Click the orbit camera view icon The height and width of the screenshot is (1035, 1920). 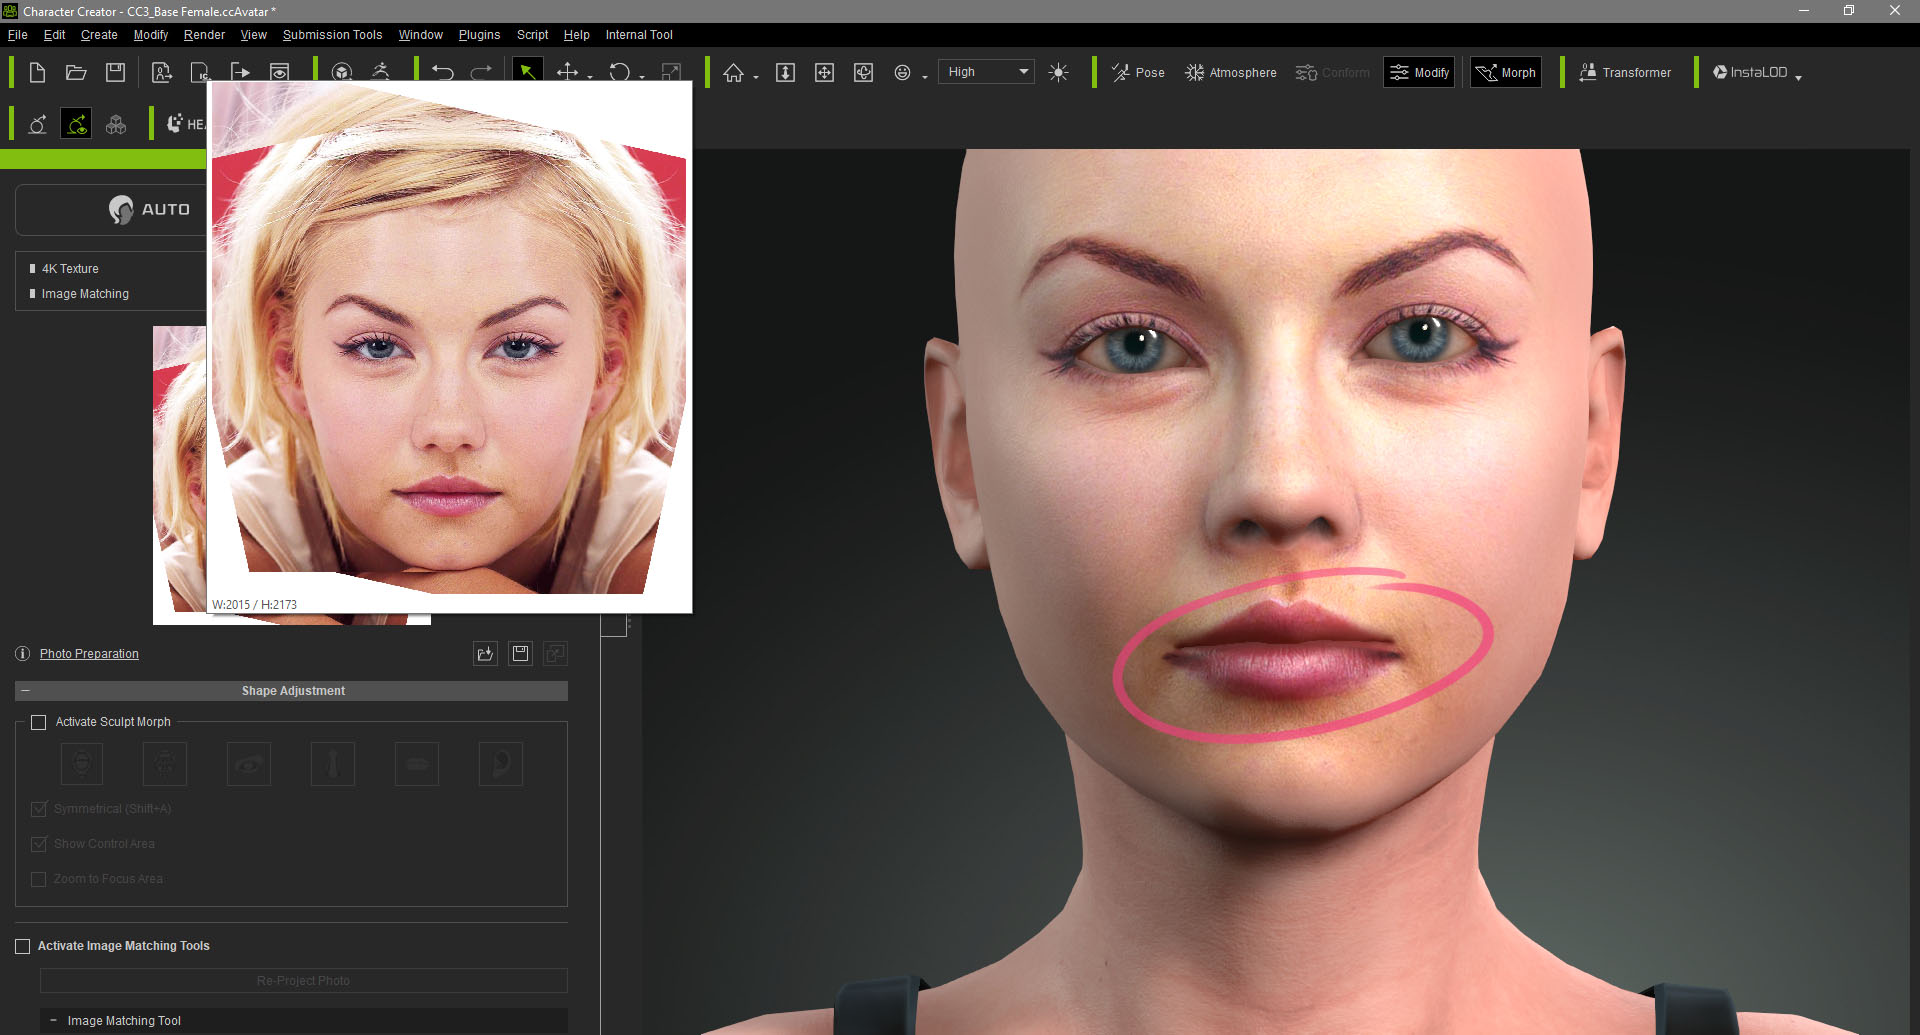[863, 72]
